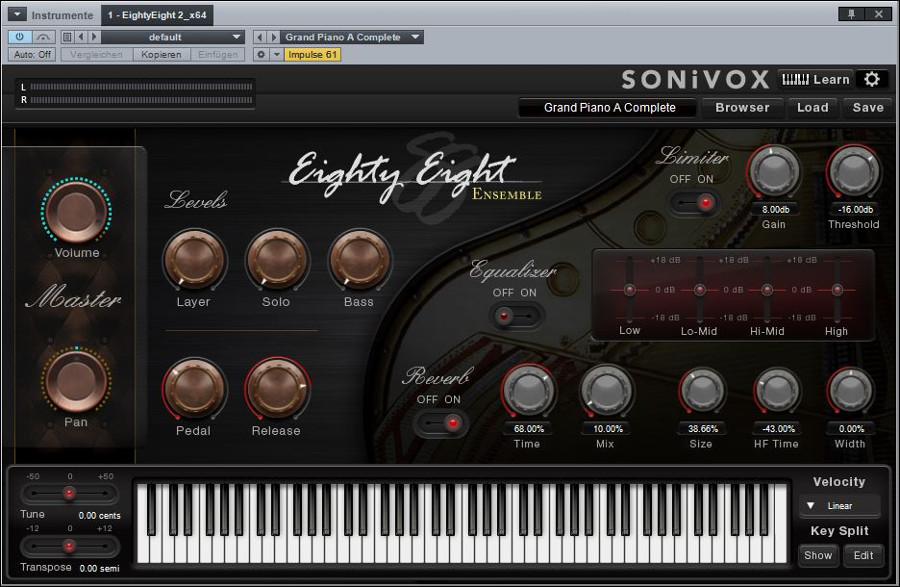Expand the dropdown arrow beside the gear icon

tap(276, 55)
